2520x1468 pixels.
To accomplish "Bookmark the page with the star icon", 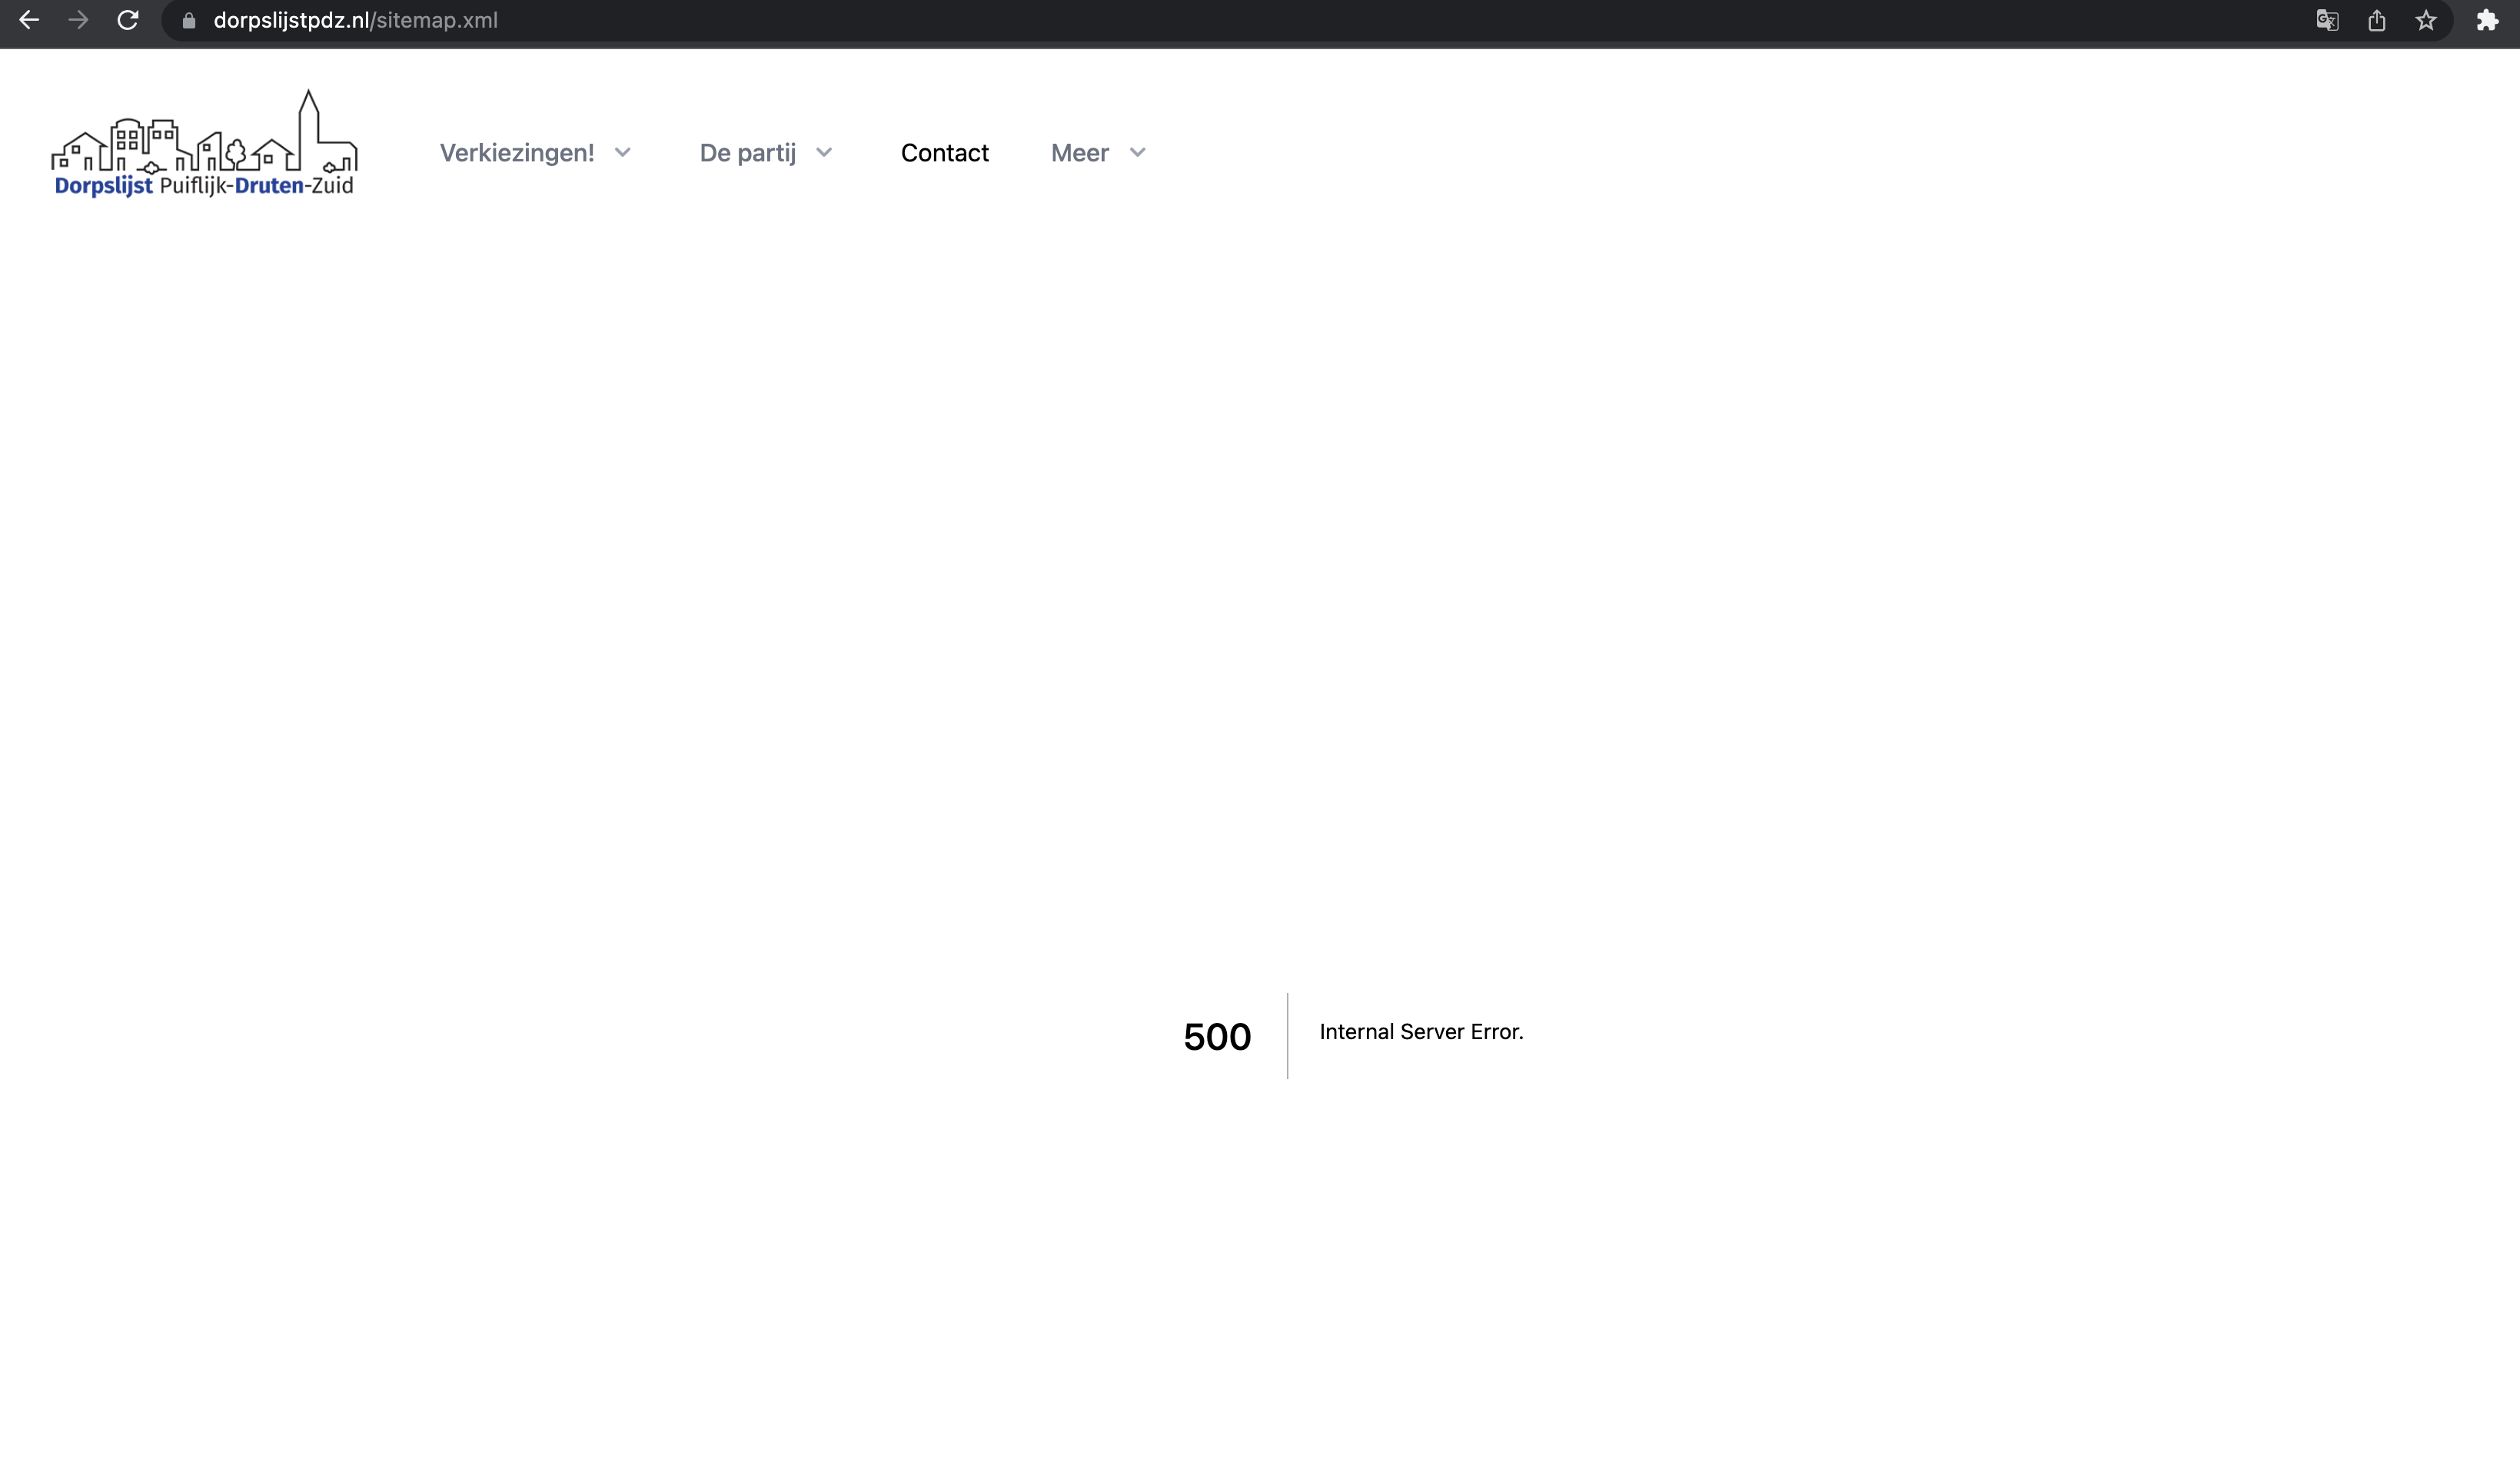I will tap(2426, 19).
